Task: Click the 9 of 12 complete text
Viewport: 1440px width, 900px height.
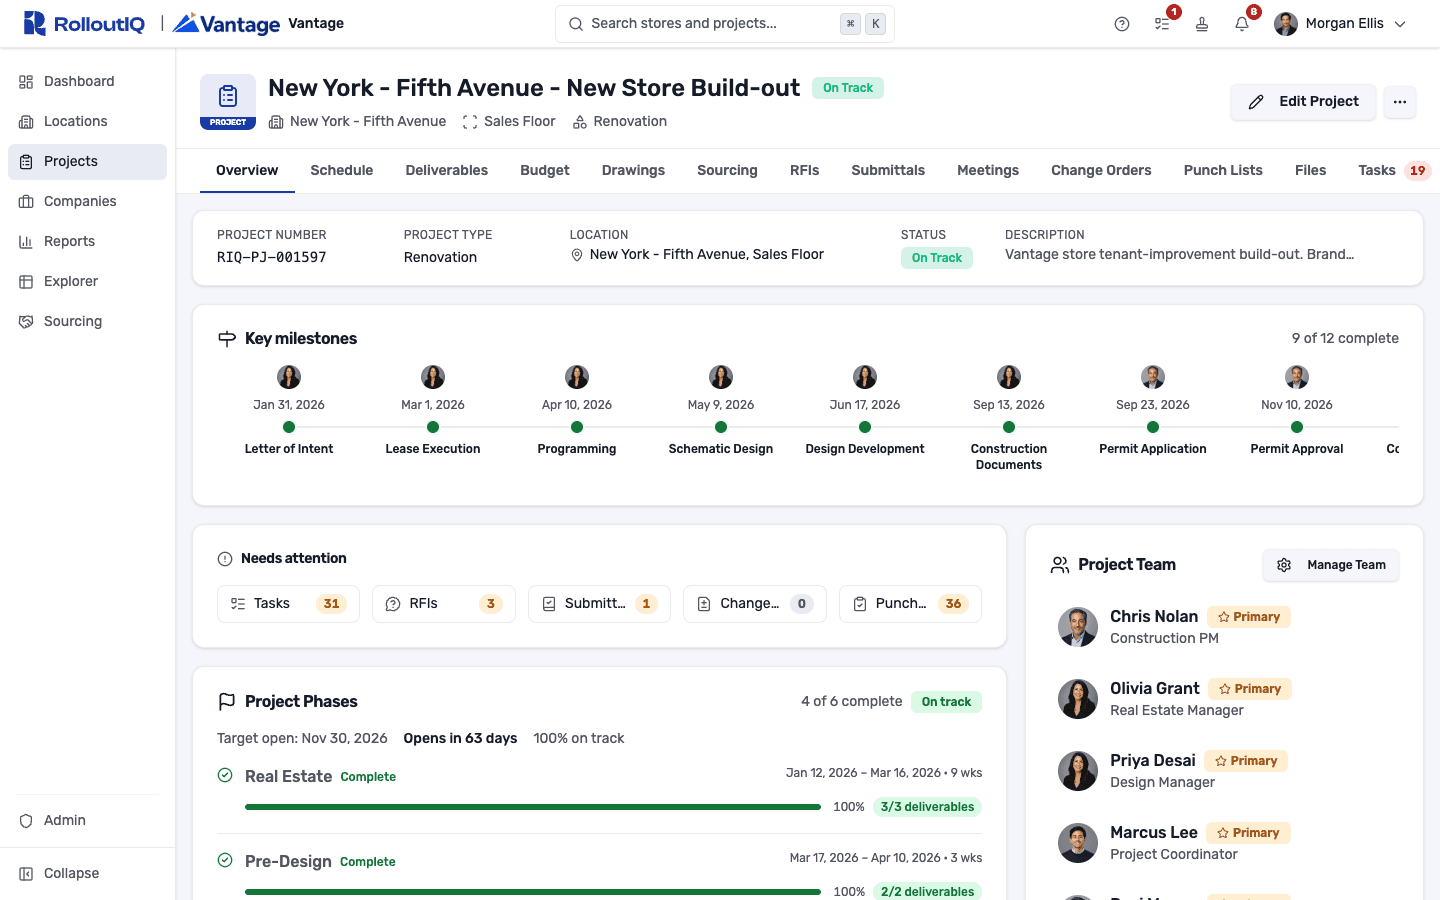Action: pyautogui.click(x=1345, y=339)
